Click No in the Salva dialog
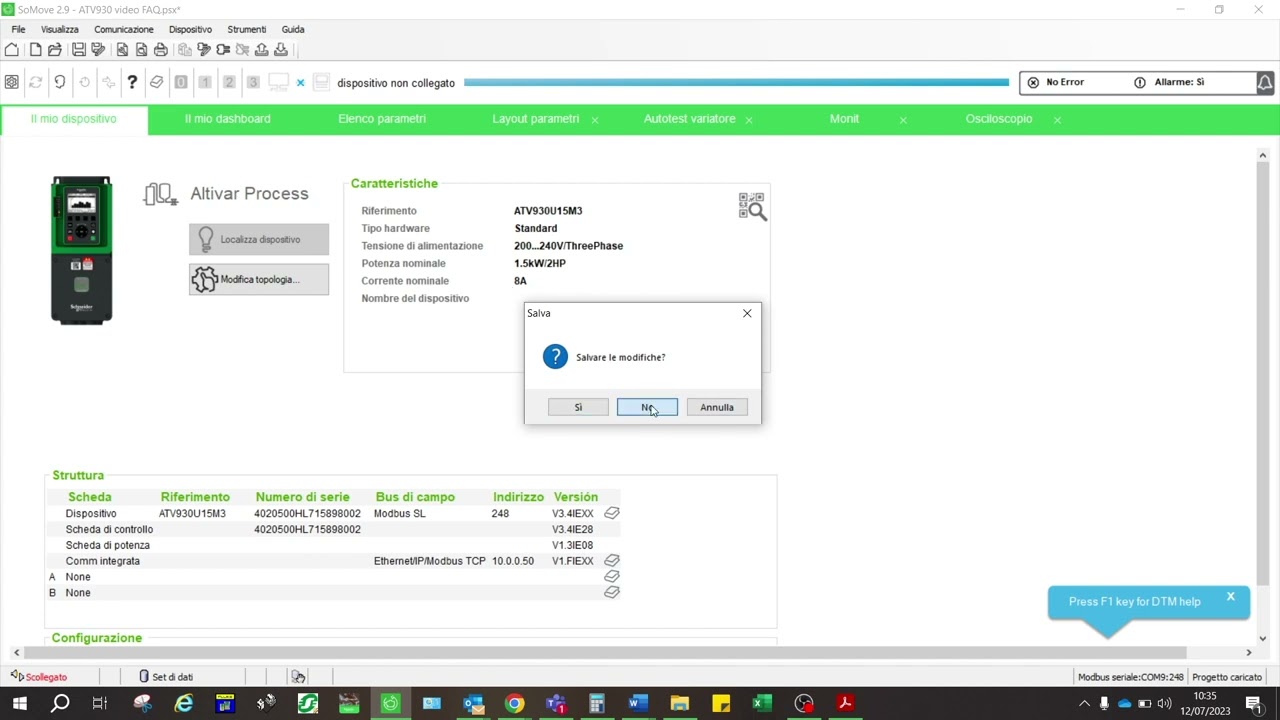Image resolution: width=1280 pixels, height=720 pixels. coord(647,407)
